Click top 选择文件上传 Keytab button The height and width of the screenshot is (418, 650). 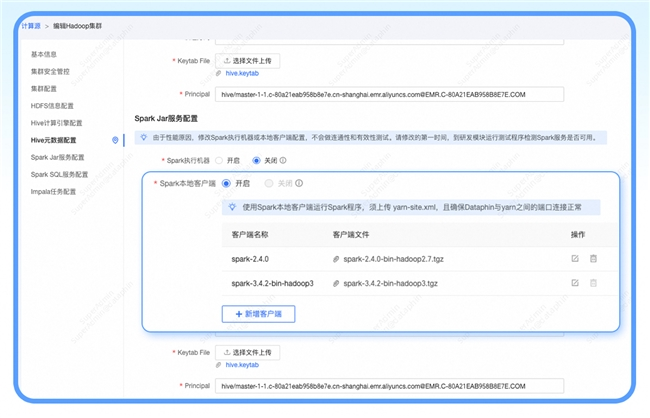coord(248,61)
